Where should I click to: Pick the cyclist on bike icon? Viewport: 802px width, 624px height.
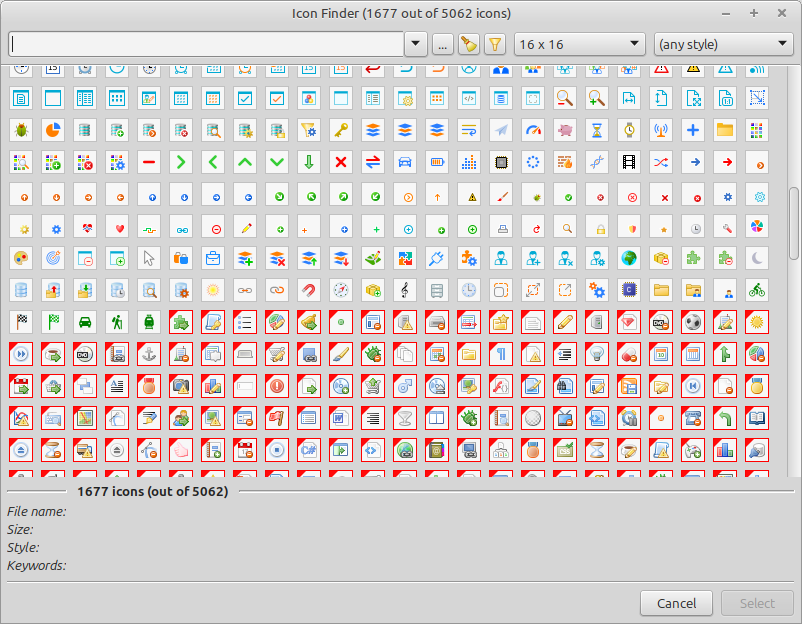click(x=757, y=290)
